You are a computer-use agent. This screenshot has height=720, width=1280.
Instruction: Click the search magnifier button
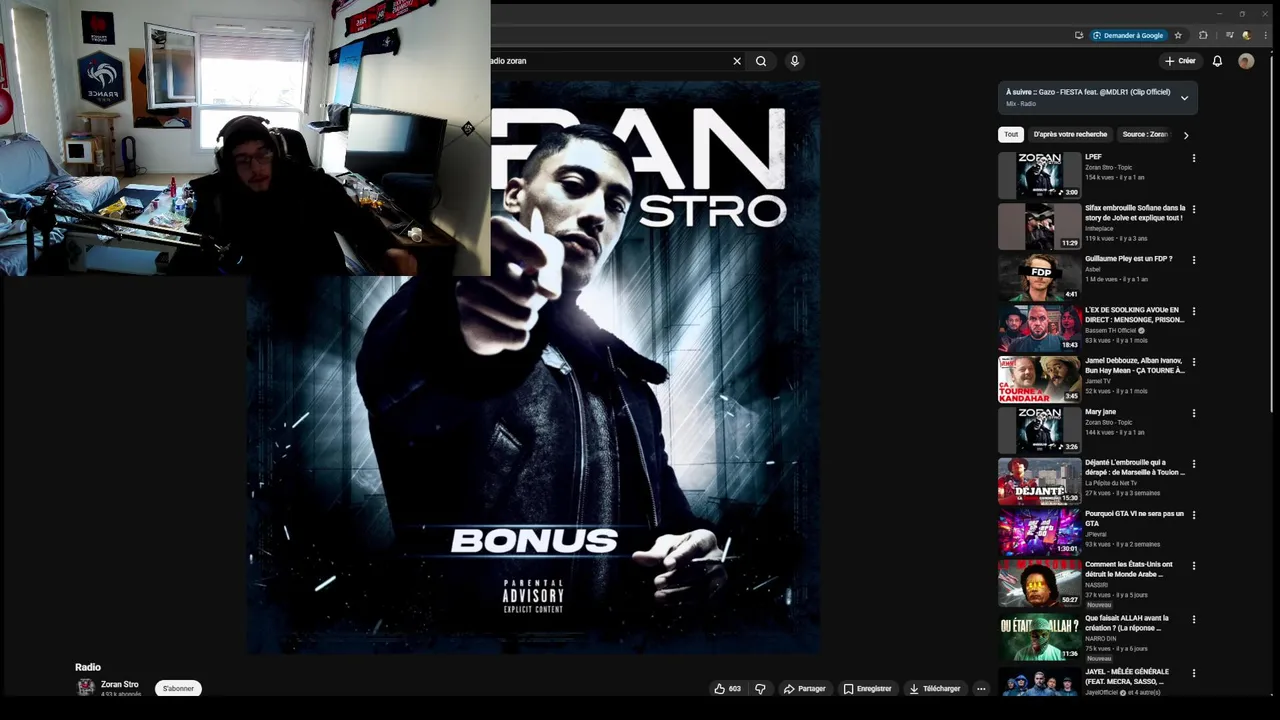pos(761,61)
